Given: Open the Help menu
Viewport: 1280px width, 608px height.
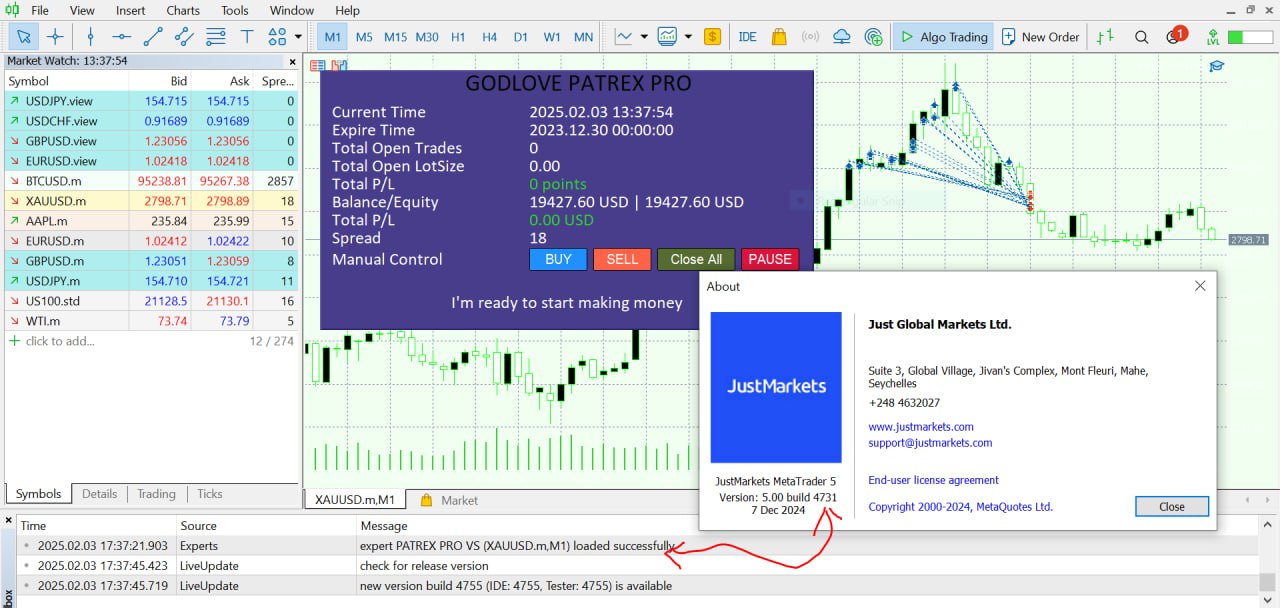Looking at the screenshot, I should coord(347,10).
